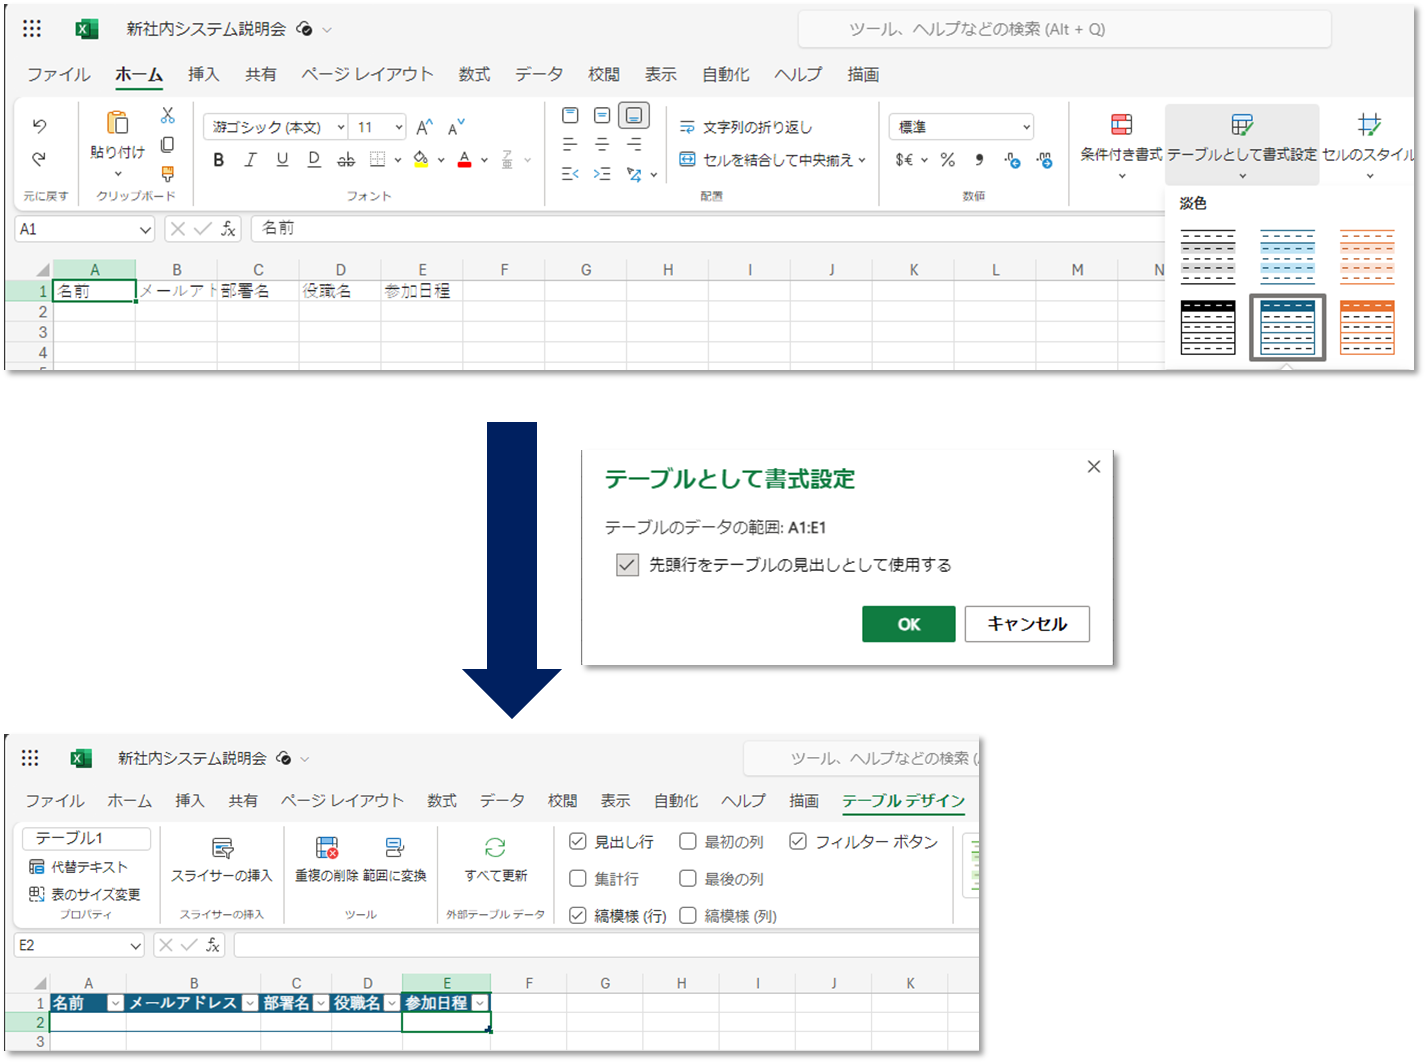Click the セルのスタイル cell styles icon
The width and height of the screenshot is (1427, 1064).
click(1369, 124)
